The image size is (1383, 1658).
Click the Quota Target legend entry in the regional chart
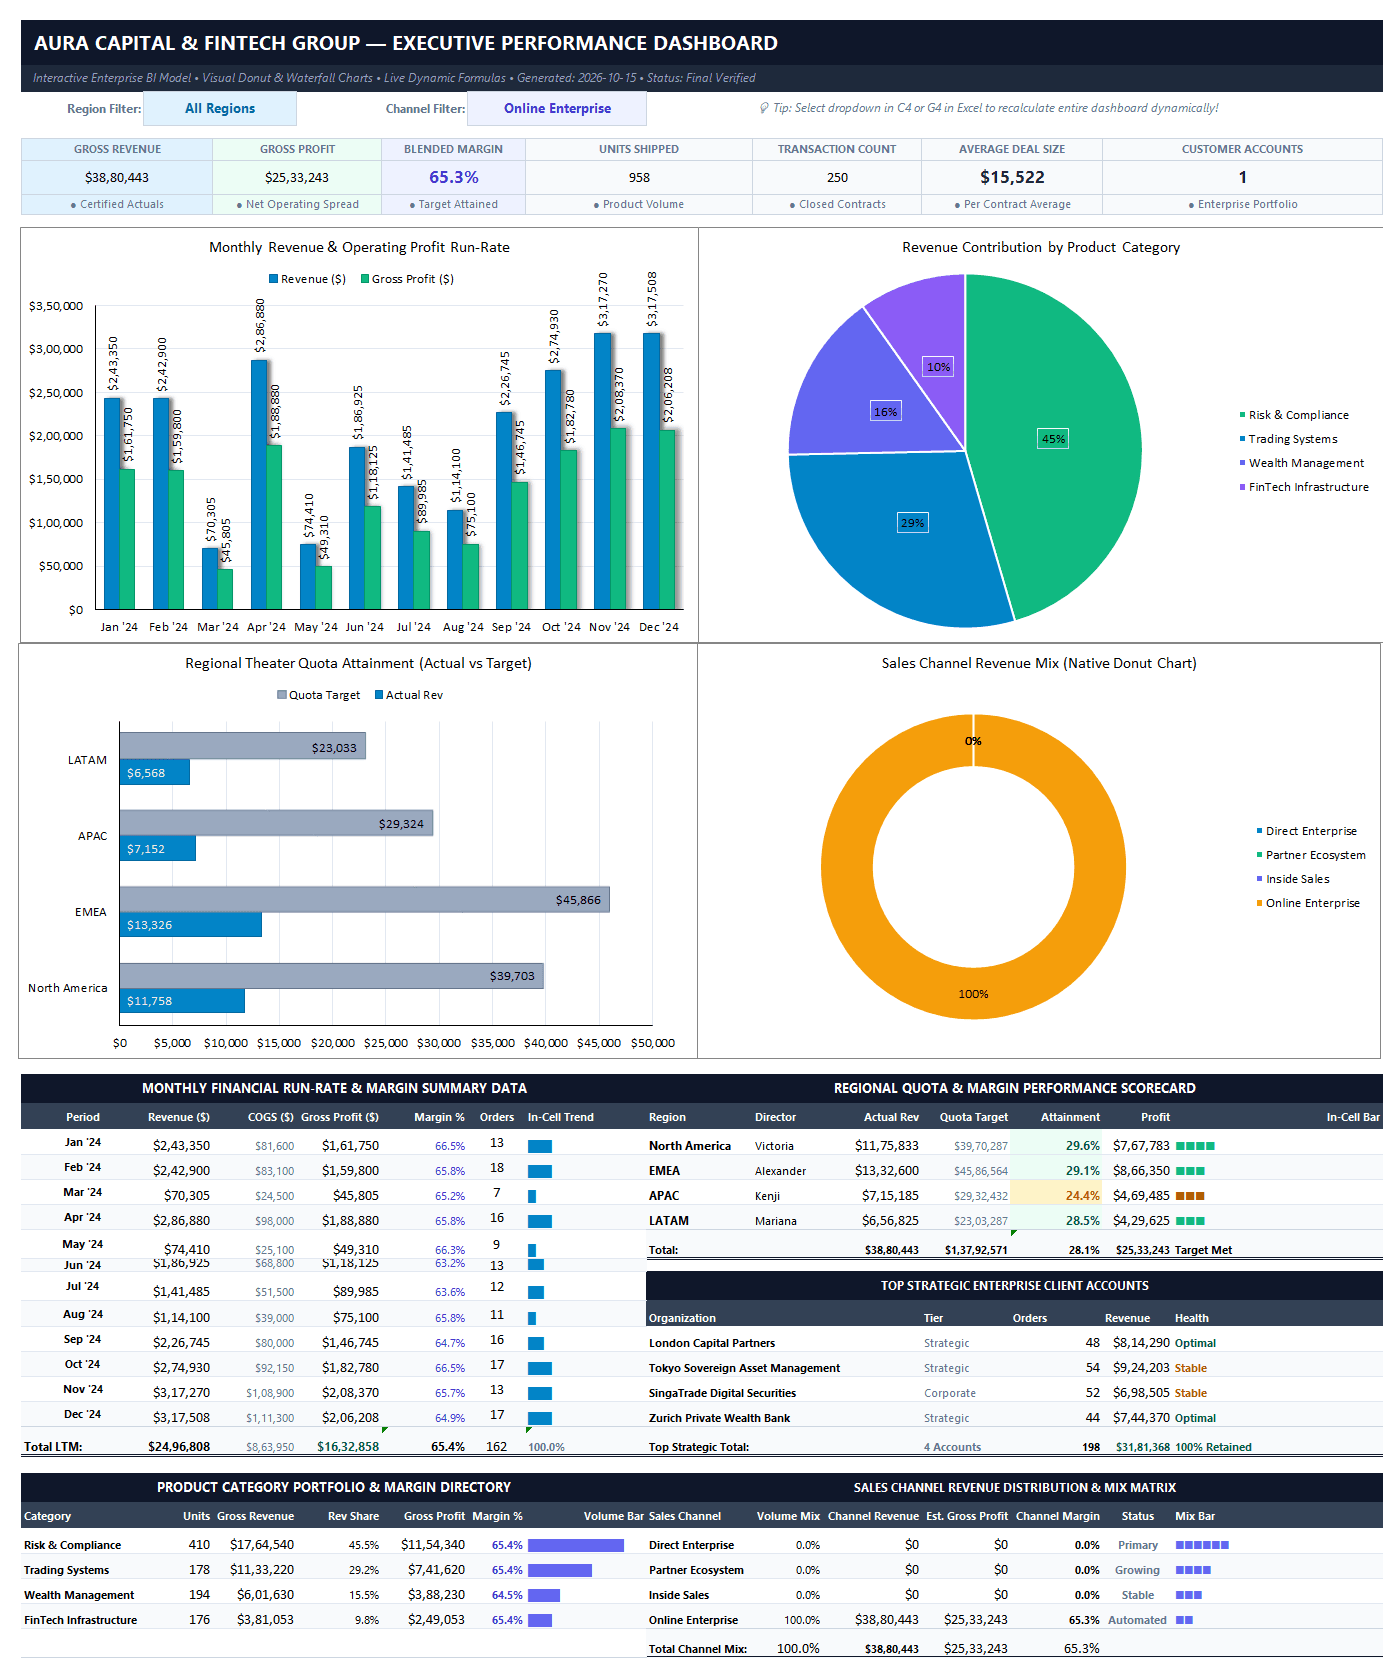click(x=319, y=695)
